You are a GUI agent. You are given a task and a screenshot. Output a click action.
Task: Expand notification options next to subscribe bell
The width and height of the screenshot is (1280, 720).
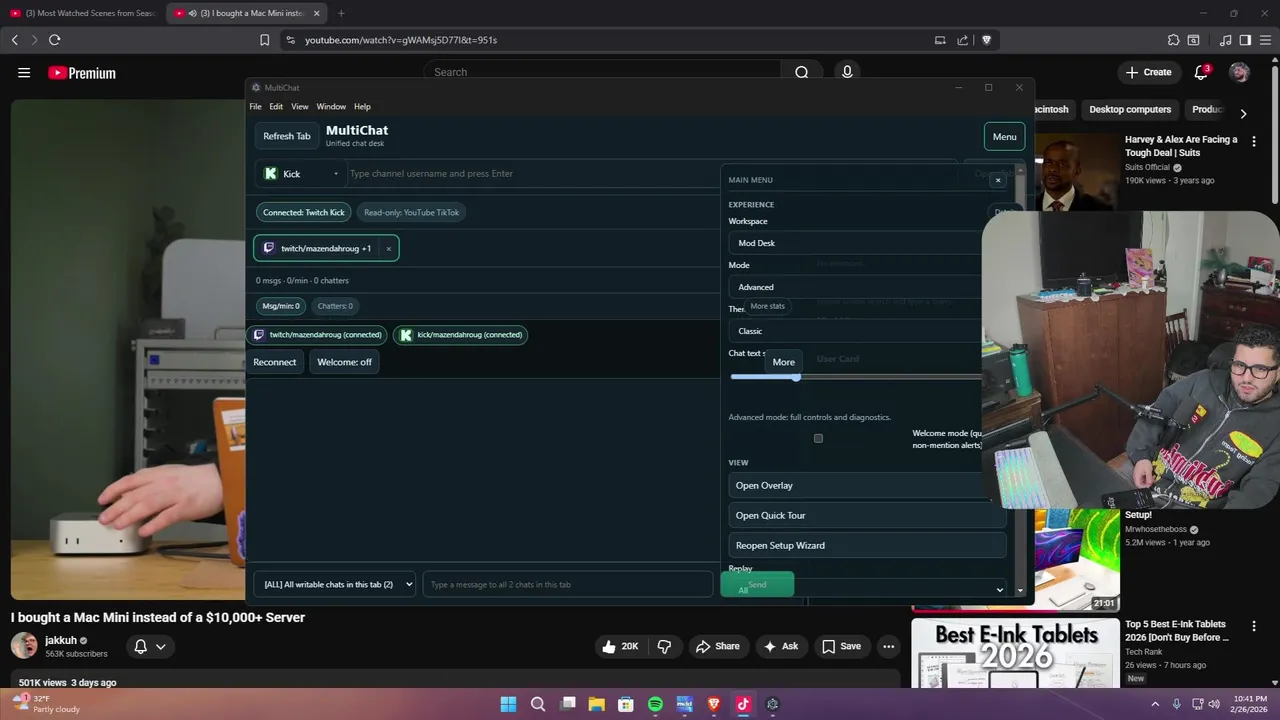click(x=160, y=646)
